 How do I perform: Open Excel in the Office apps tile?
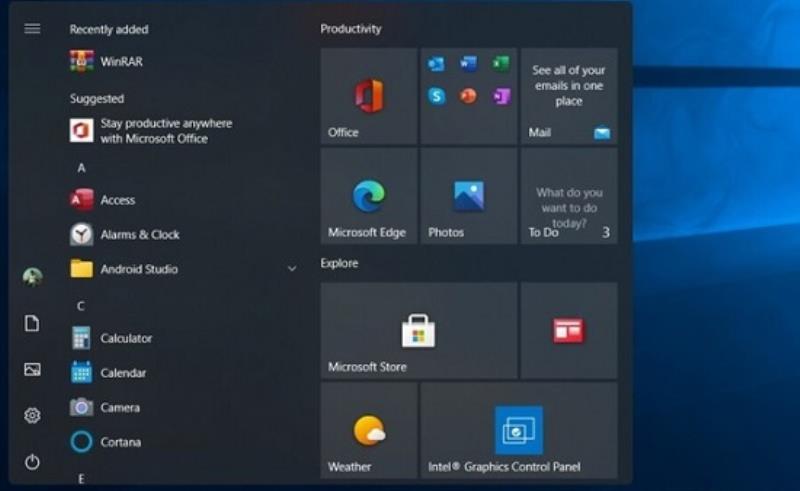point(501,64)
